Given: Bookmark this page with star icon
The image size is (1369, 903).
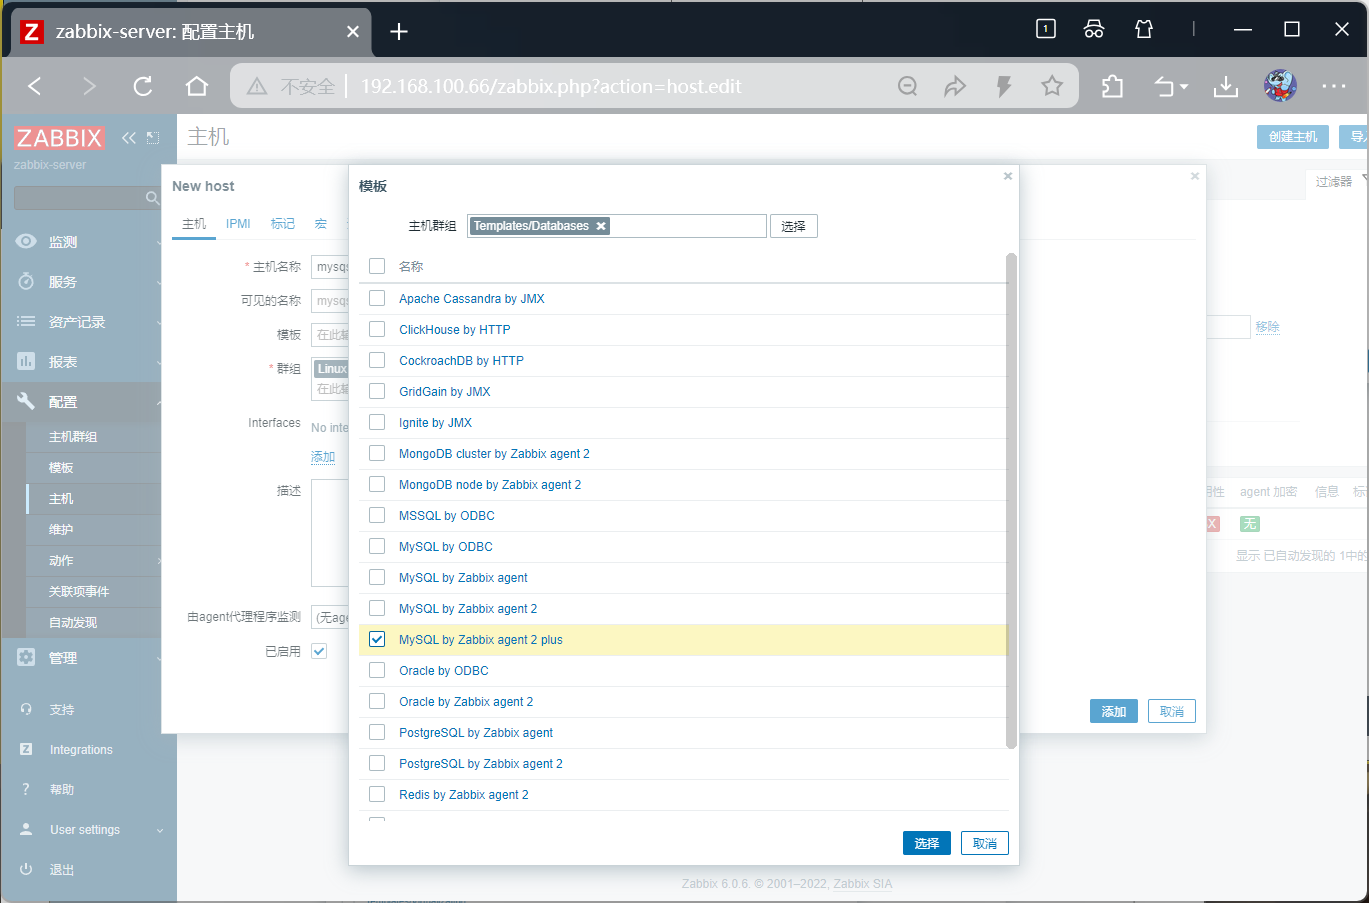Looking at the screenshot, I should tap(1052, 86).
